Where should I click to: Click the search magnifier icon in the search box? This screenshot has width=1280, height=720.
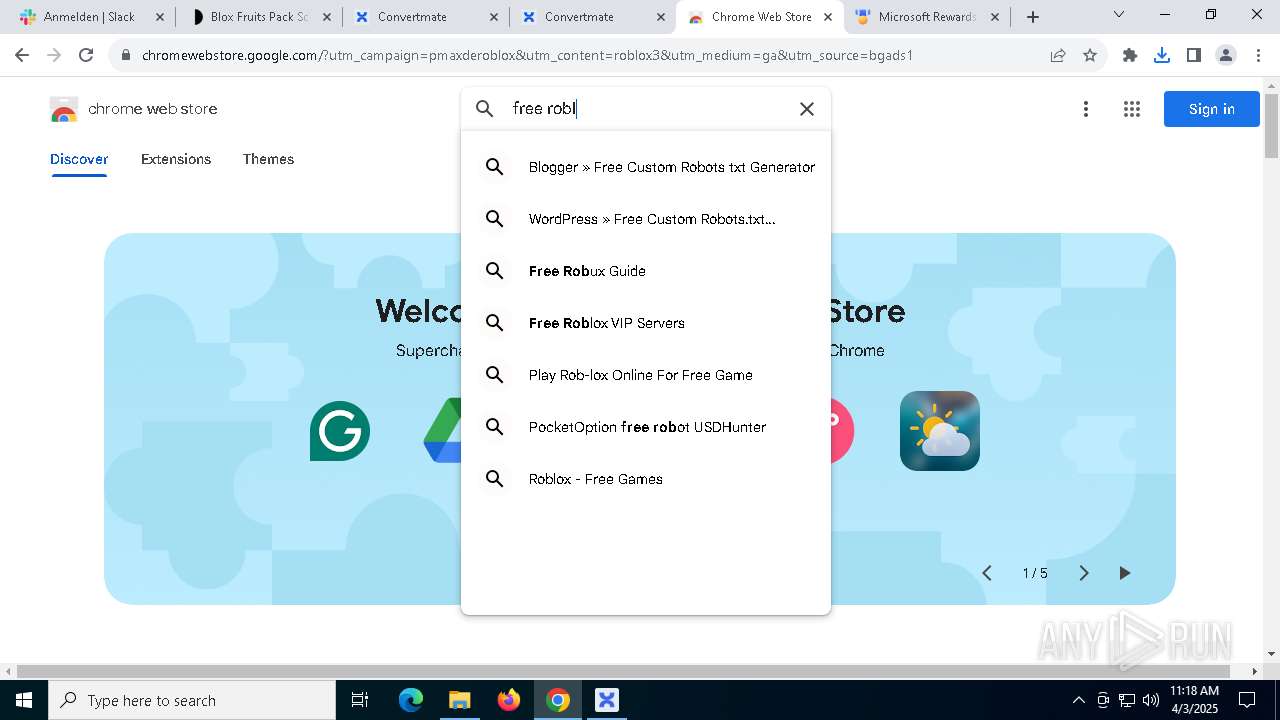(x=485, y=109)
